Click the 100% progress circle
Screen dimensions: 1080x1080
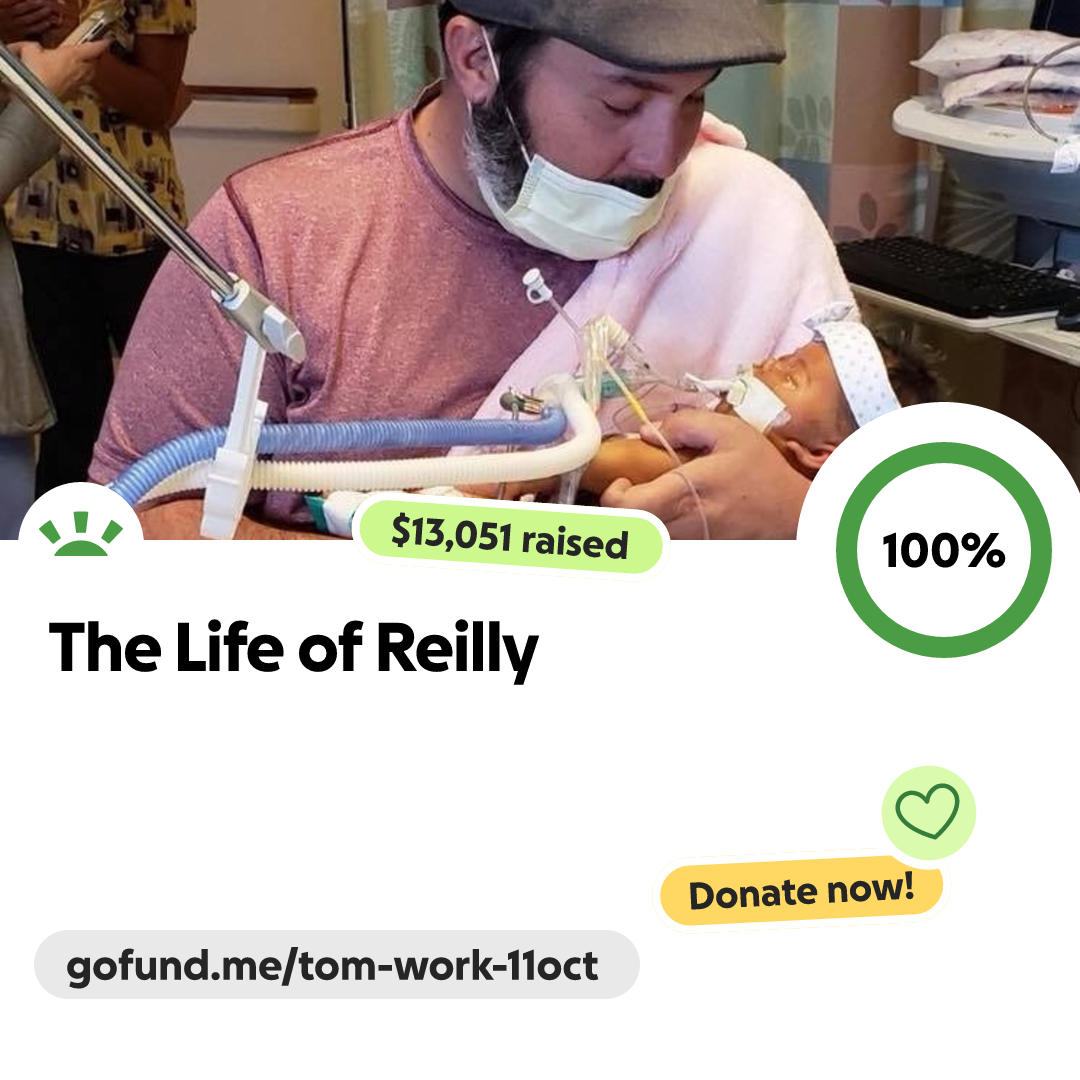pos(944,550)
